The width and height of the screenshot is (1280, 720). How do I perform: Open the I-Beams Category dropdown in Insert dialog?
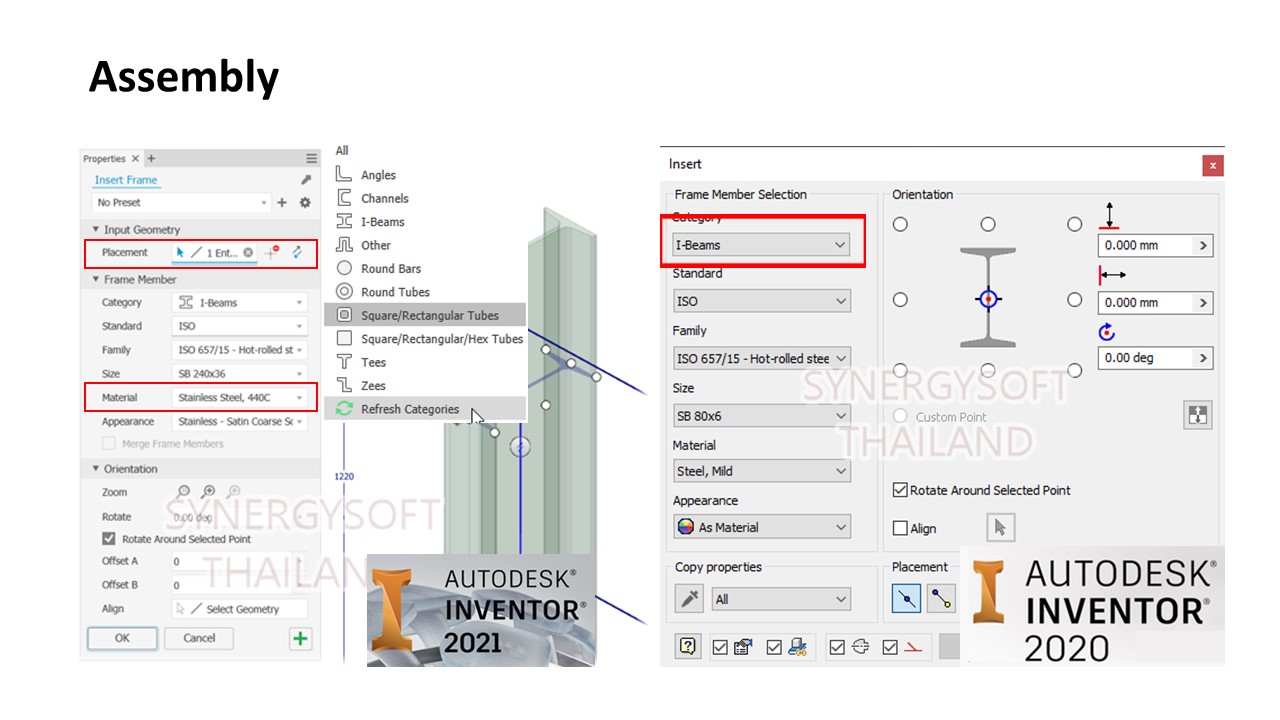[x=761, y=245]
